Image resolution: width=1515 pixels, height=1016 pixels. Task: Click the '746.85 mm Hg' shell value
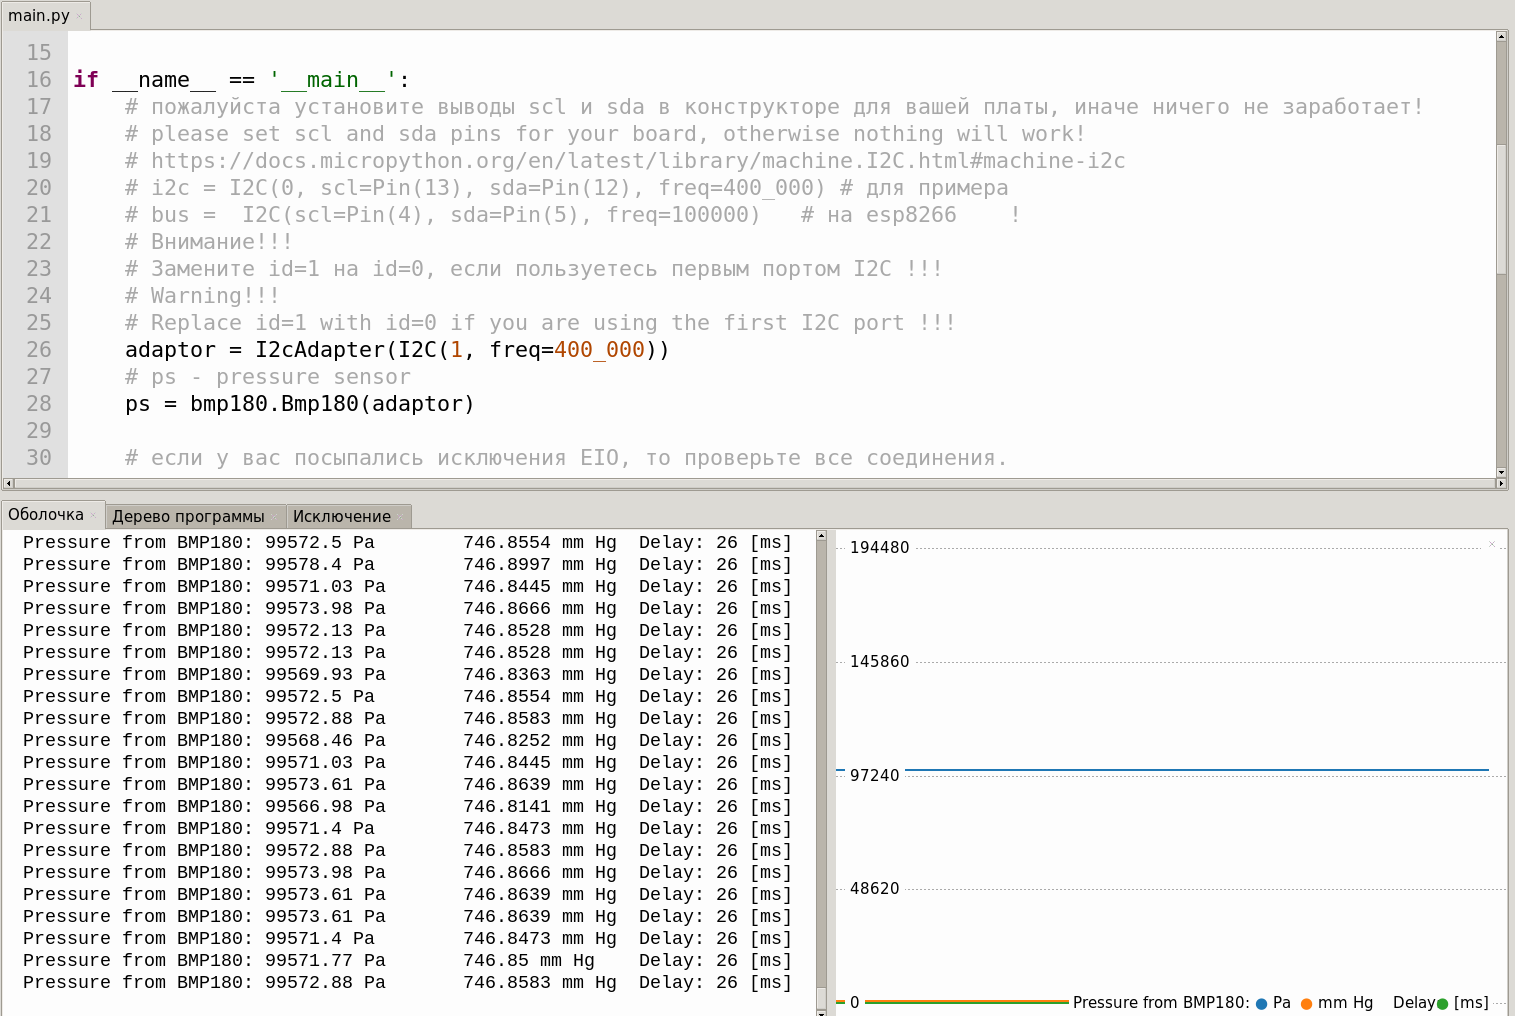click(x=529, y=960)
